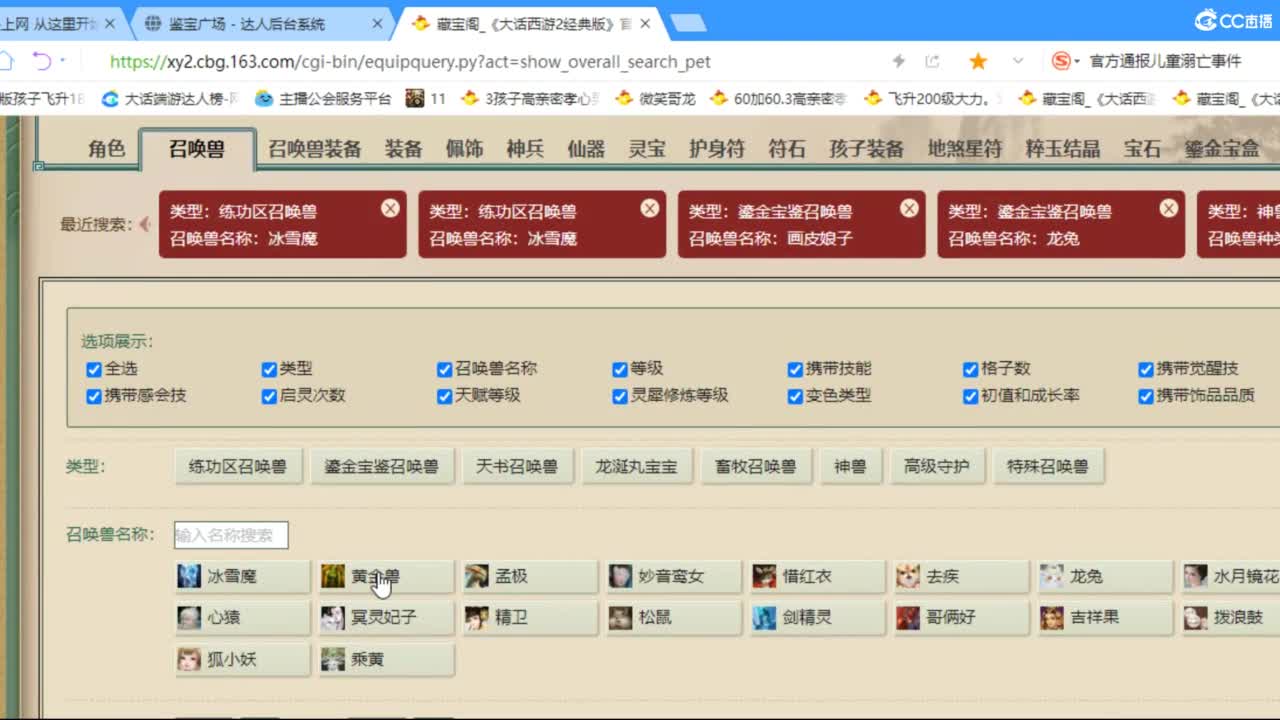The width and height of the screenshot is (1280, 720).
Task: Choose type 鎏金宝鉴召唤兽
Action: pyautogui.click(x=381, y=466)
